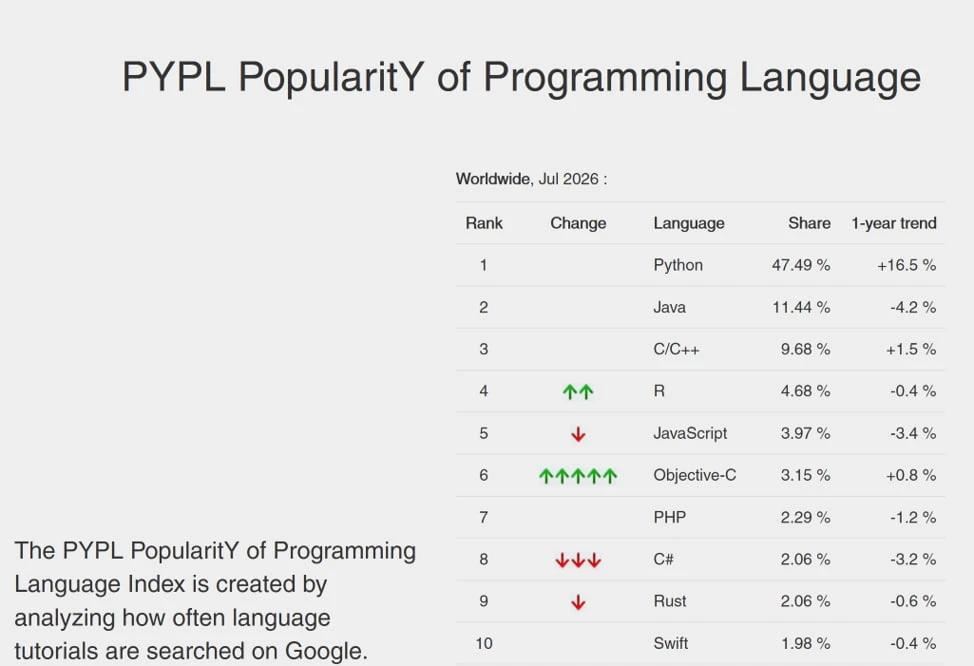This screenshot has height=666, width=974.
Task: Click Objective-C's trend value +0.8 %
Action: pyautogui.click(x=911, y=475)
